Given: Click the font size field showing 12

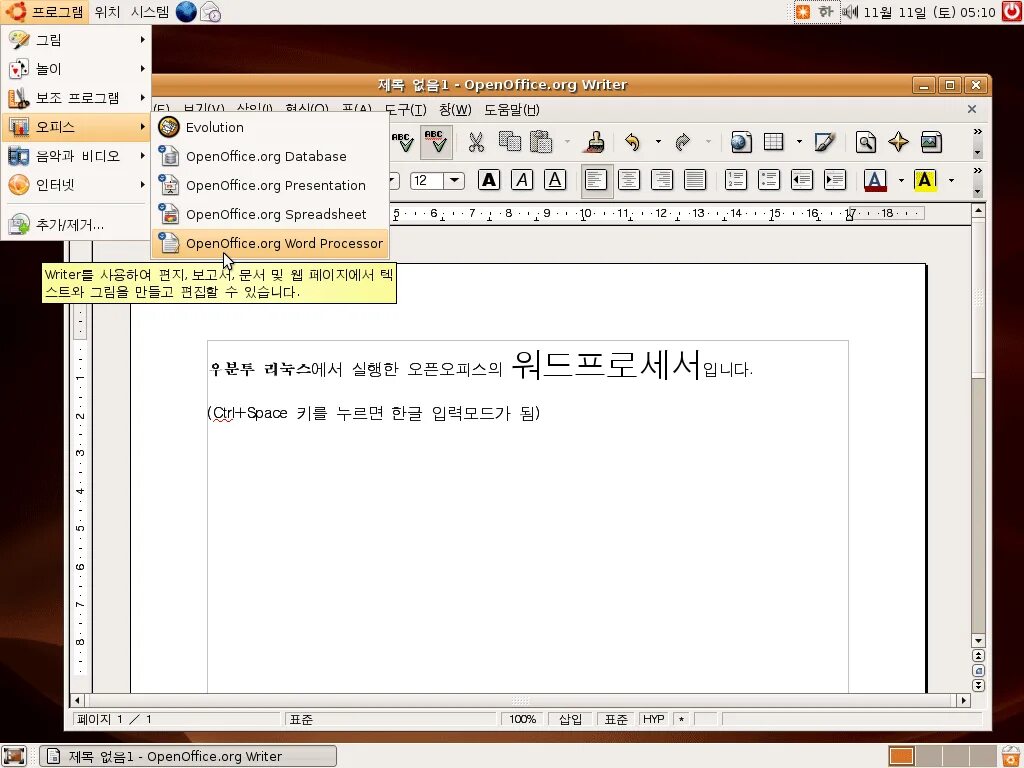Looking at the screenshot, I should (x=427, y=180).
